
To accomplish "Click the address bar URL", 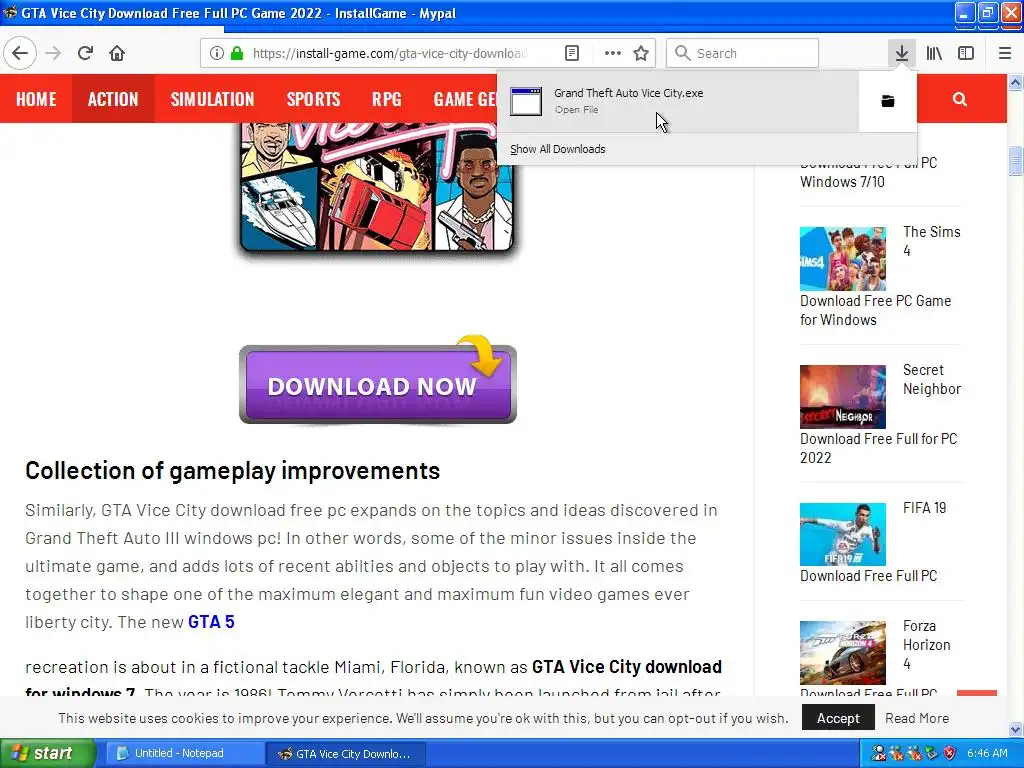I will click(x=389, y=53).
